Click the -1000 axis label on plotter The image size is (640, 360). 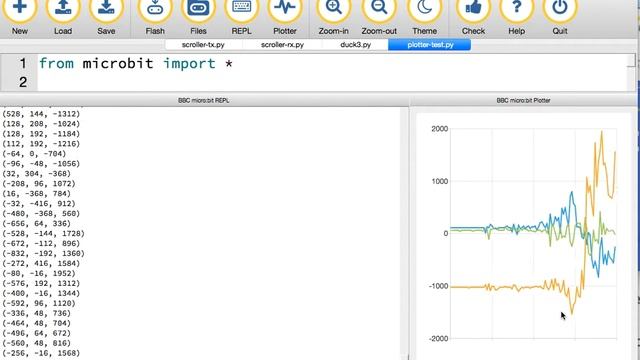[x=438, y=287]
